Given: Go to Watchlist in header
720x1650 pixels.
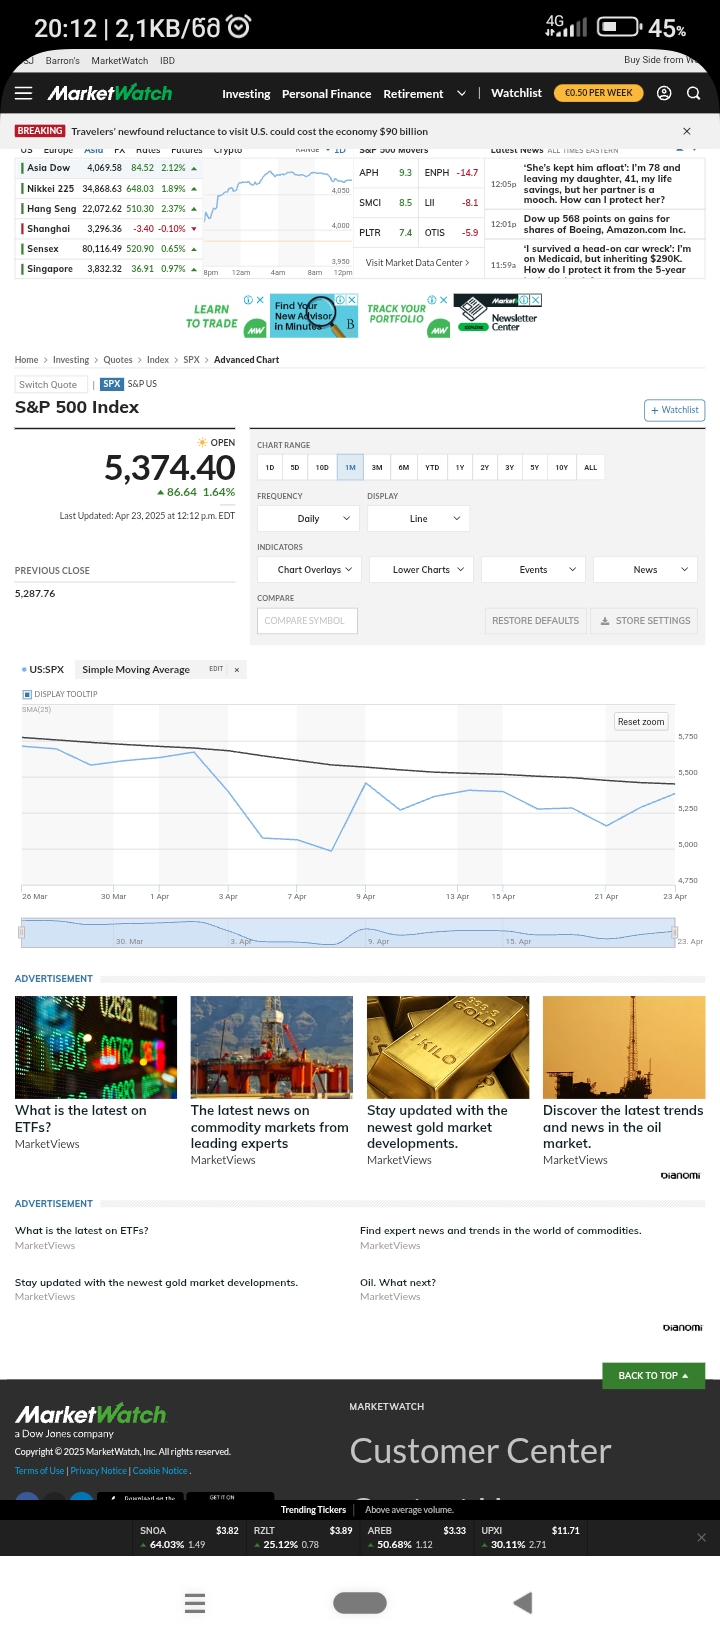Looking at the screenshot, I should pyautogui.click(x=517, y=93).
